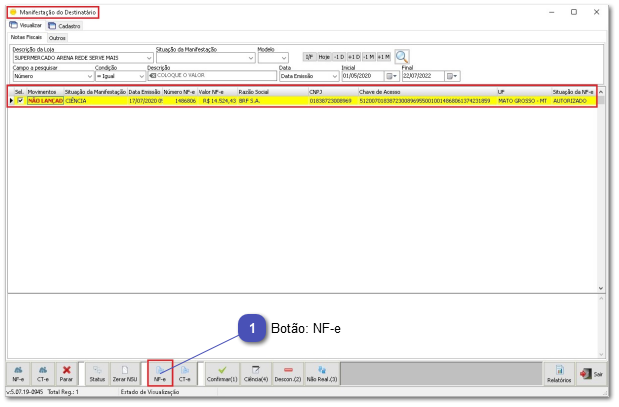
Task: Select the Outros sub-tab
Action: 57,38
